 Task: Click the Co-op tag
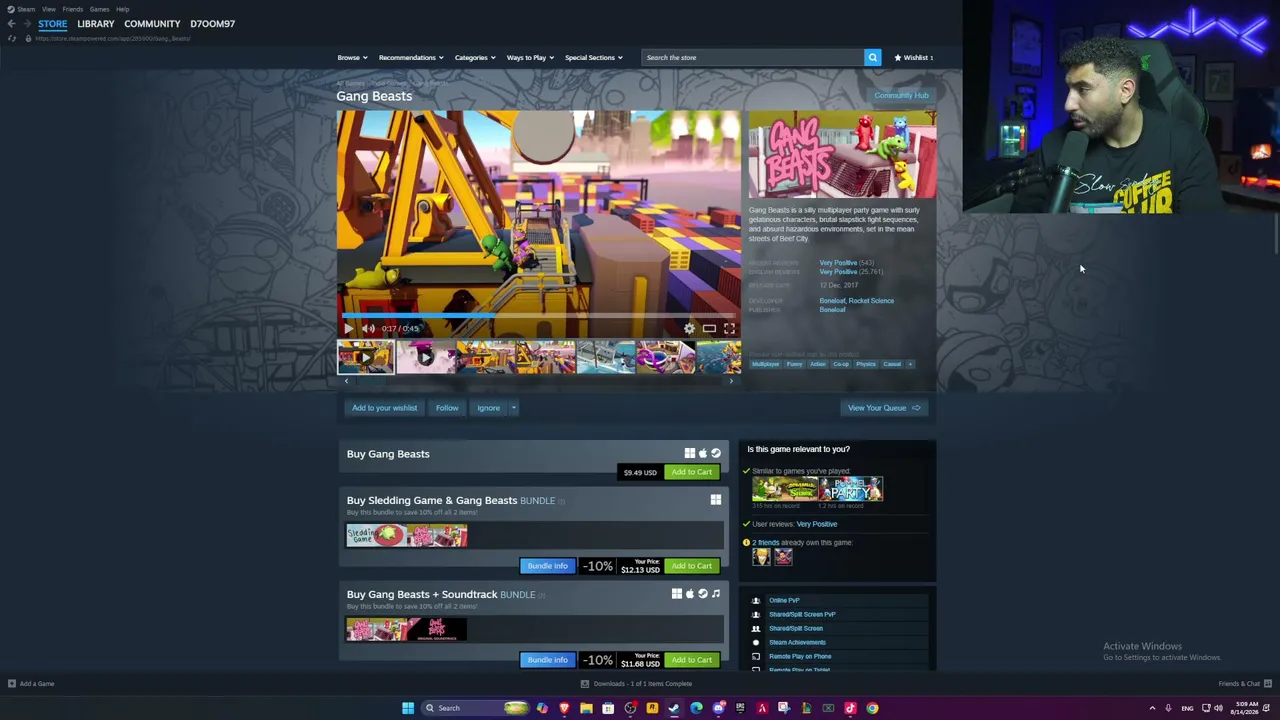pyautogui.click(x=841, y=364)
